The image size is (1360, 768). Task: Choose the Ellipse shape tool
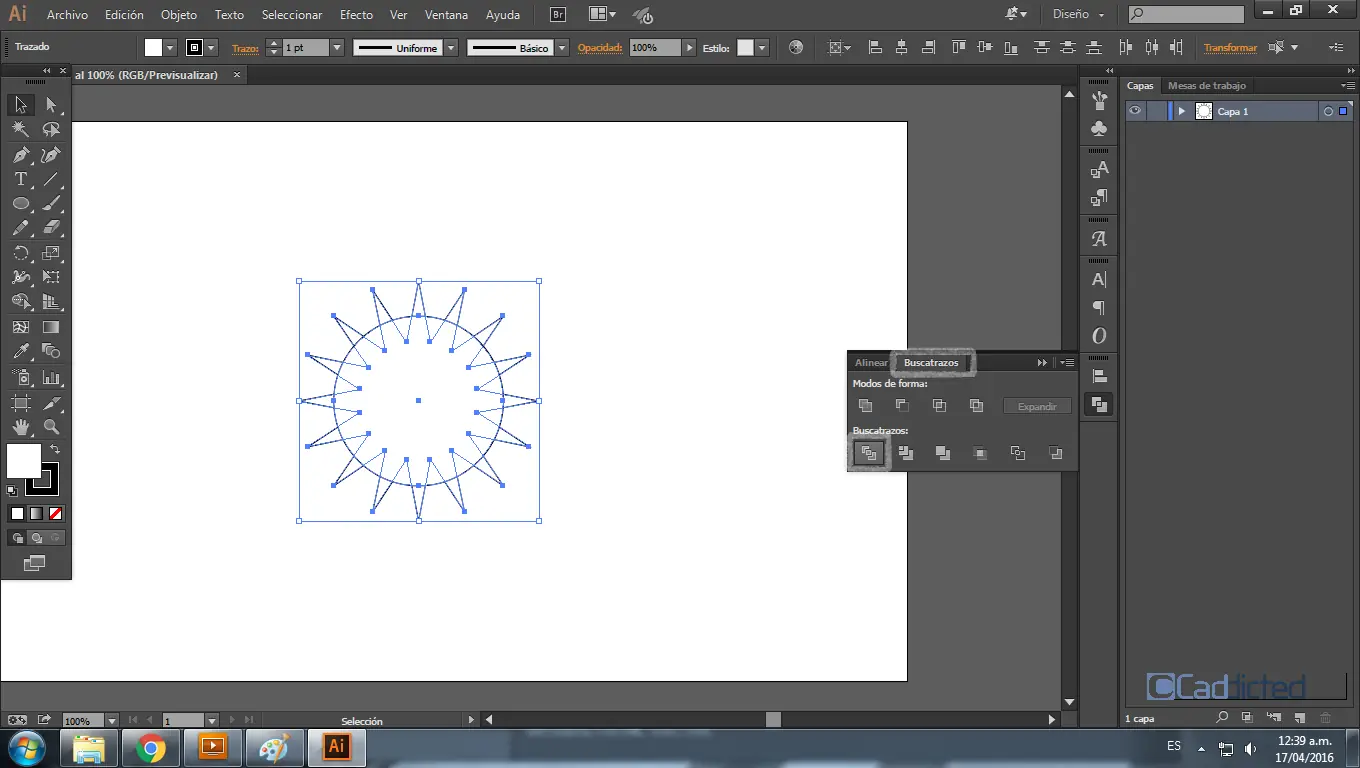tap(20, 204)
